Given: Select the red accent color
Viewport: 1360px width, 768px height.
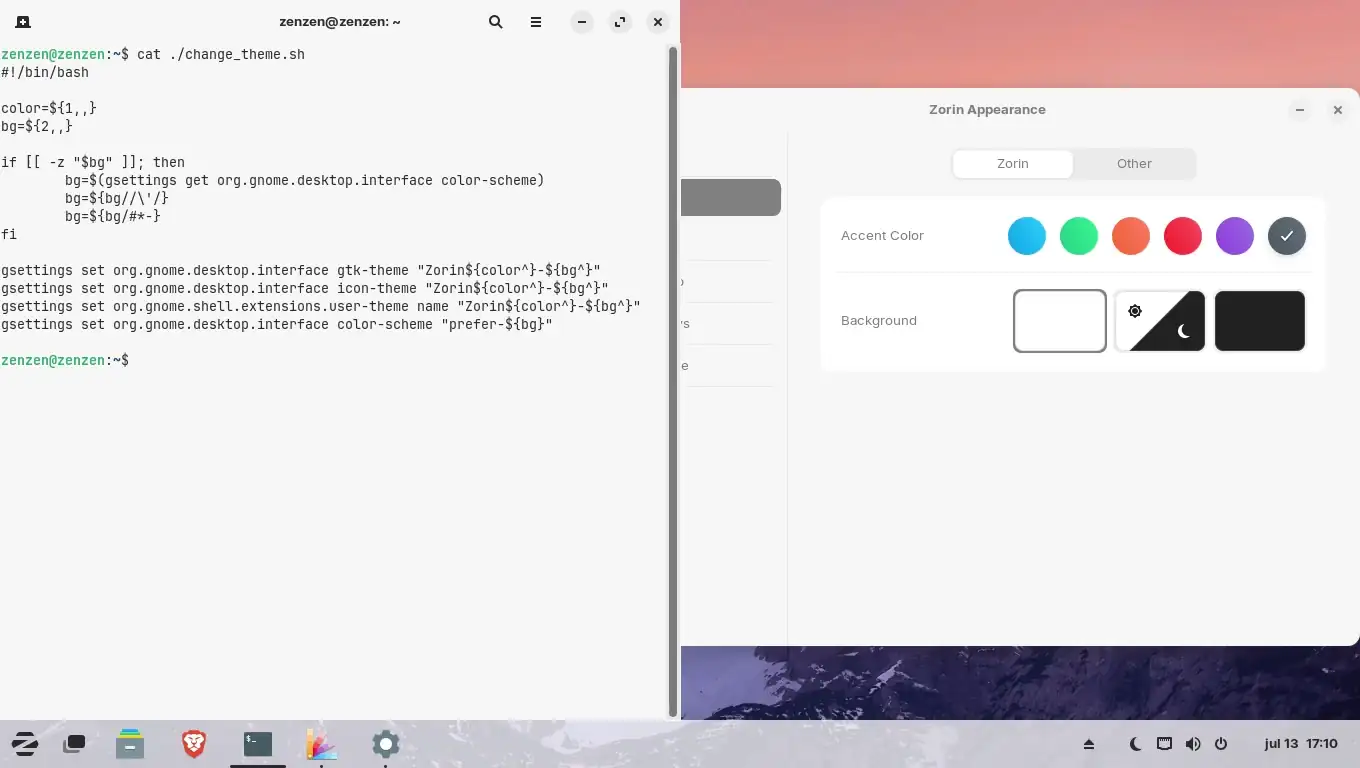Looking at the screenshot, I should [x=1183, y=236].
